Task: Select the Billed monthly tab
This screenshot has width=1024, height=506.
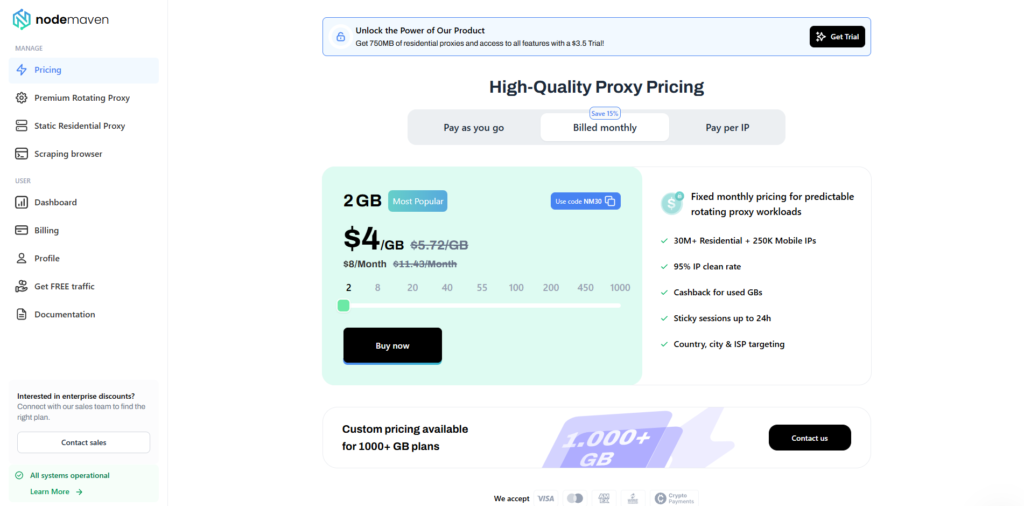Action: tap(604, 128)
